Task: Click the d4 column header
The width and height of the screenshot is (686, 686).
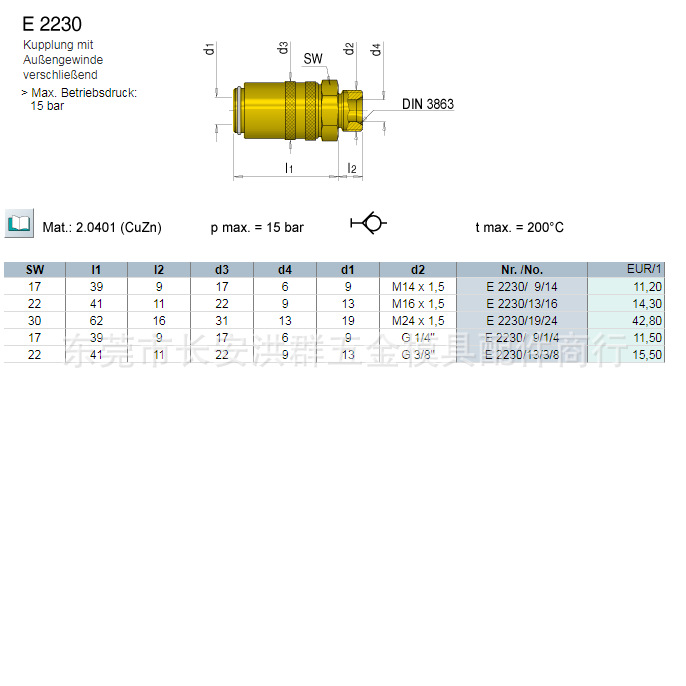Action: [x=285, y=270]
